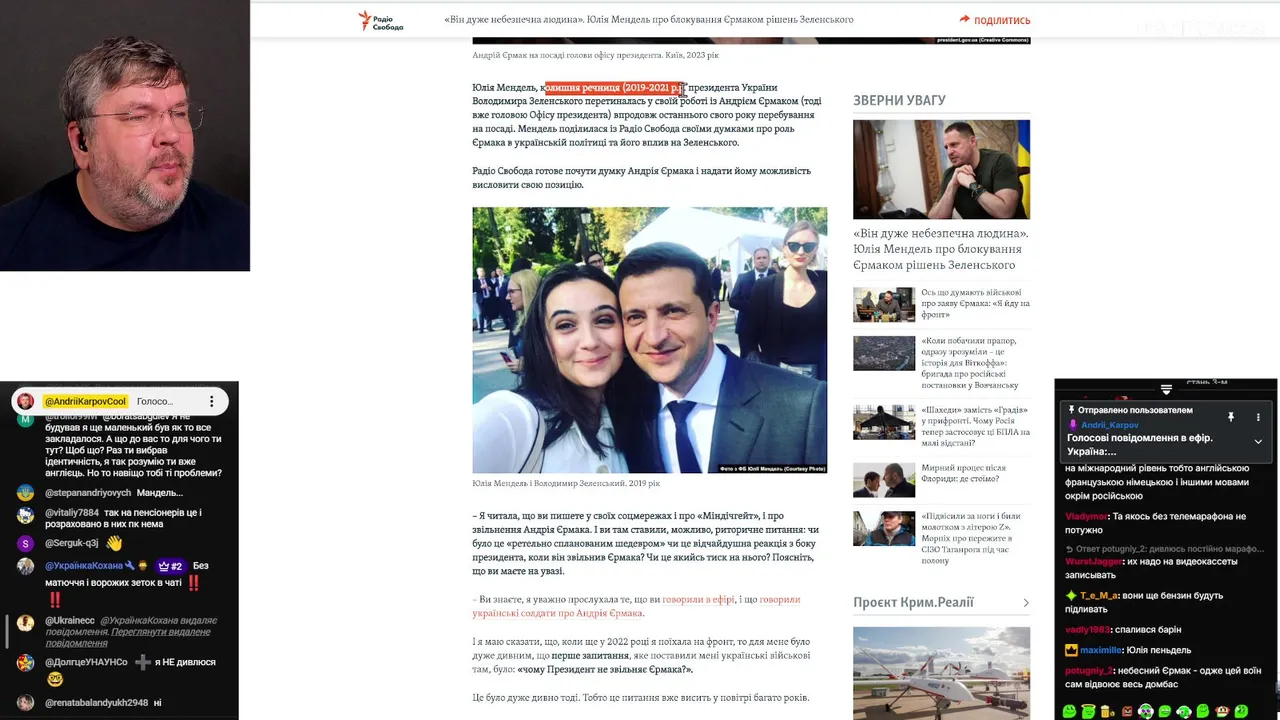The image size is (1280, 720).
Task: Click the thumbnail beside 'Мирний процес після Флориди'
Action: pyautogui.click(x=884, y=480)
